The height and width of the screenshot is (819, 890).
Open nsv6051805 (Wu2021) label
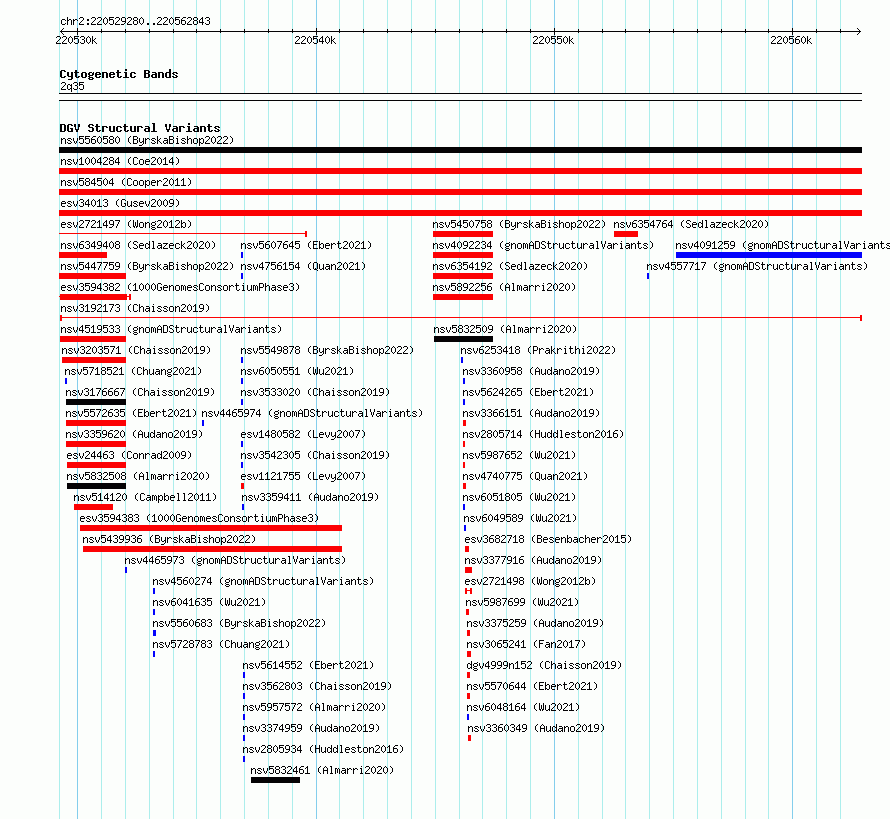[519, 497]
